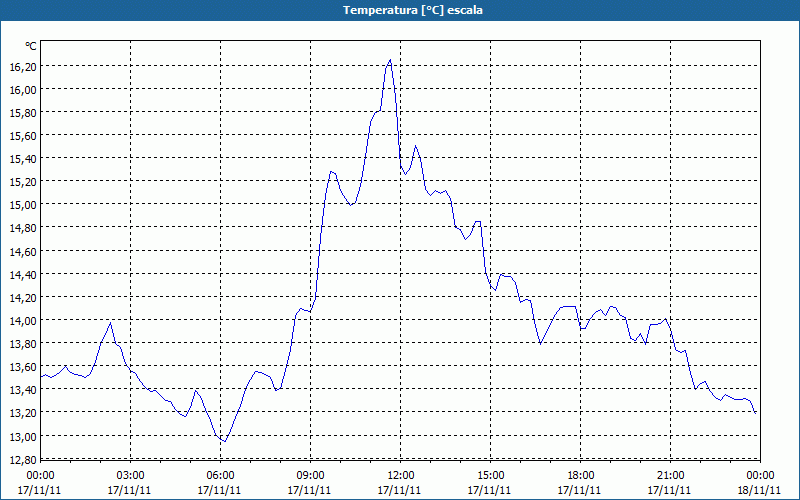Select the 13,80 y-axis label
800x500 pixels.
(23, 344)
